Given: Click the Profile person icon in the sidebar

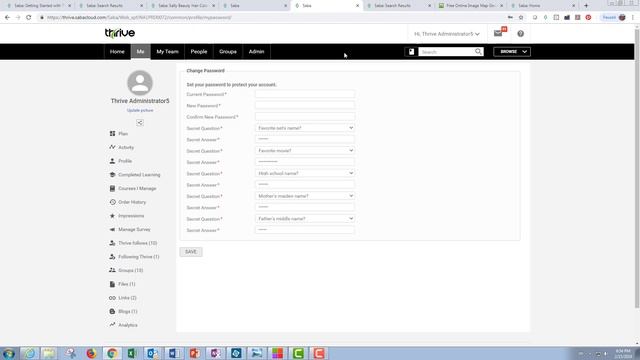Looking at the screenshot, I should [x=112, y=161].
